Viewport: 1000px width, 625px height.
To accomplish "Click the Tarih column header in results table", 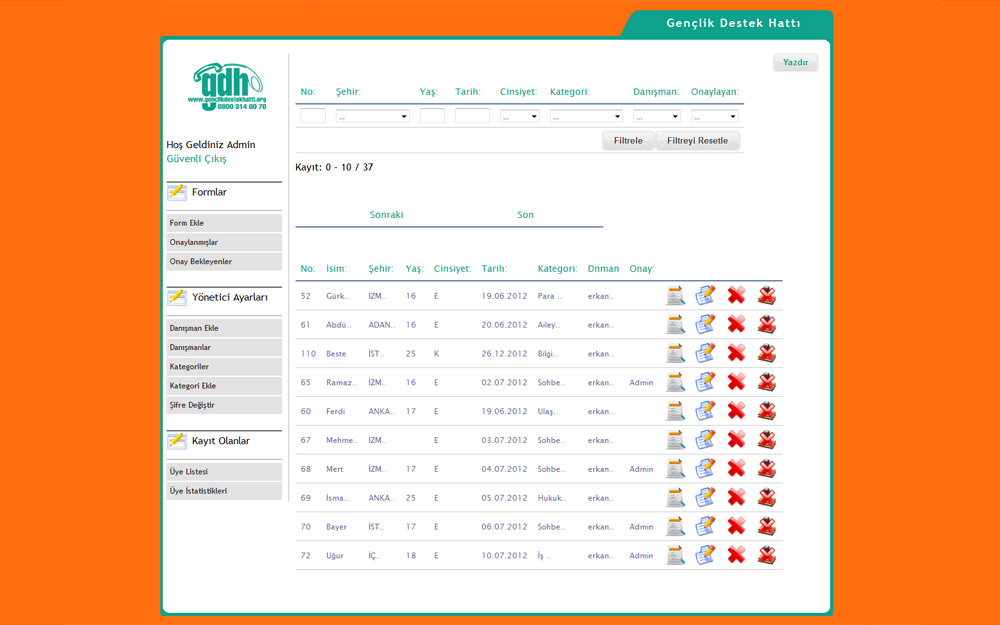I will pyautogui.click(x=494, y=268).
